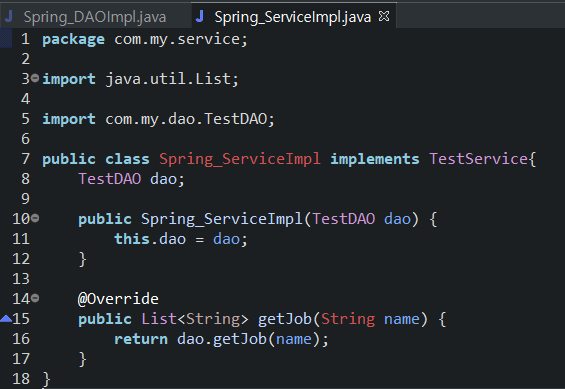Select the Spring_ServiceImpl.java tab

(293, 17)
